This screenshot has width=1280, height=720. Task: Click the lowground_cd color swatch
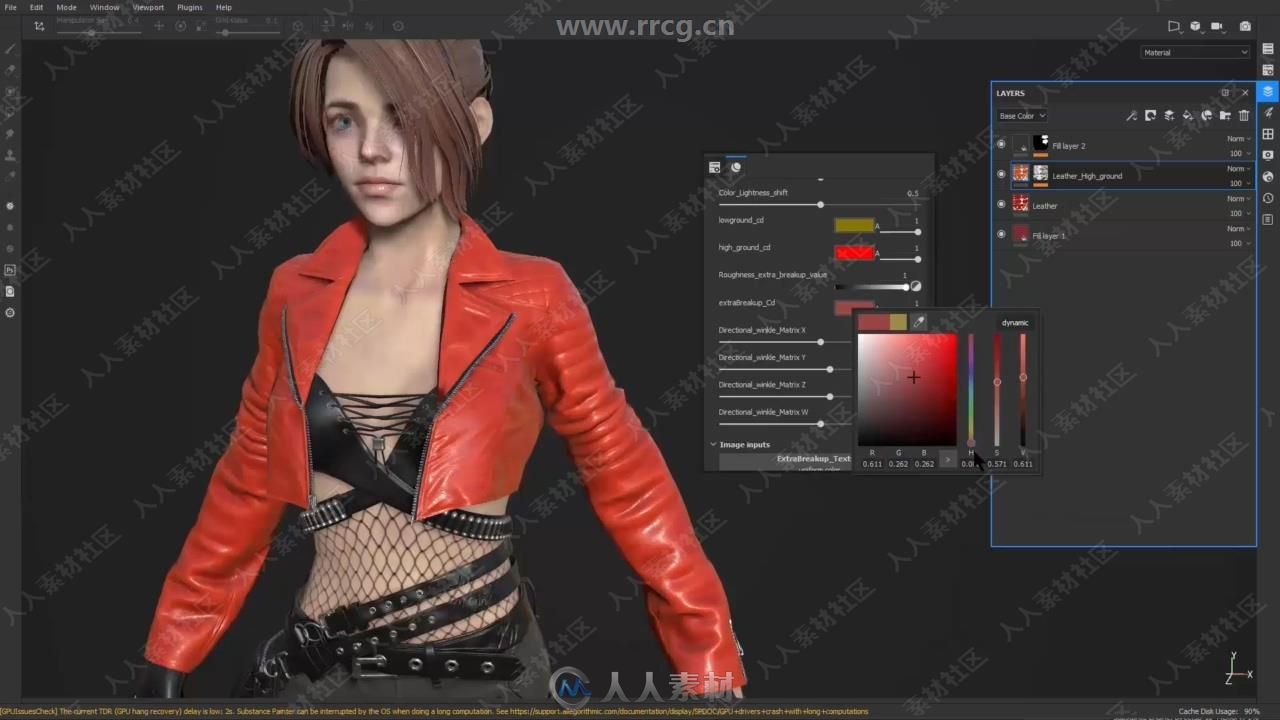tap(854, 225)
